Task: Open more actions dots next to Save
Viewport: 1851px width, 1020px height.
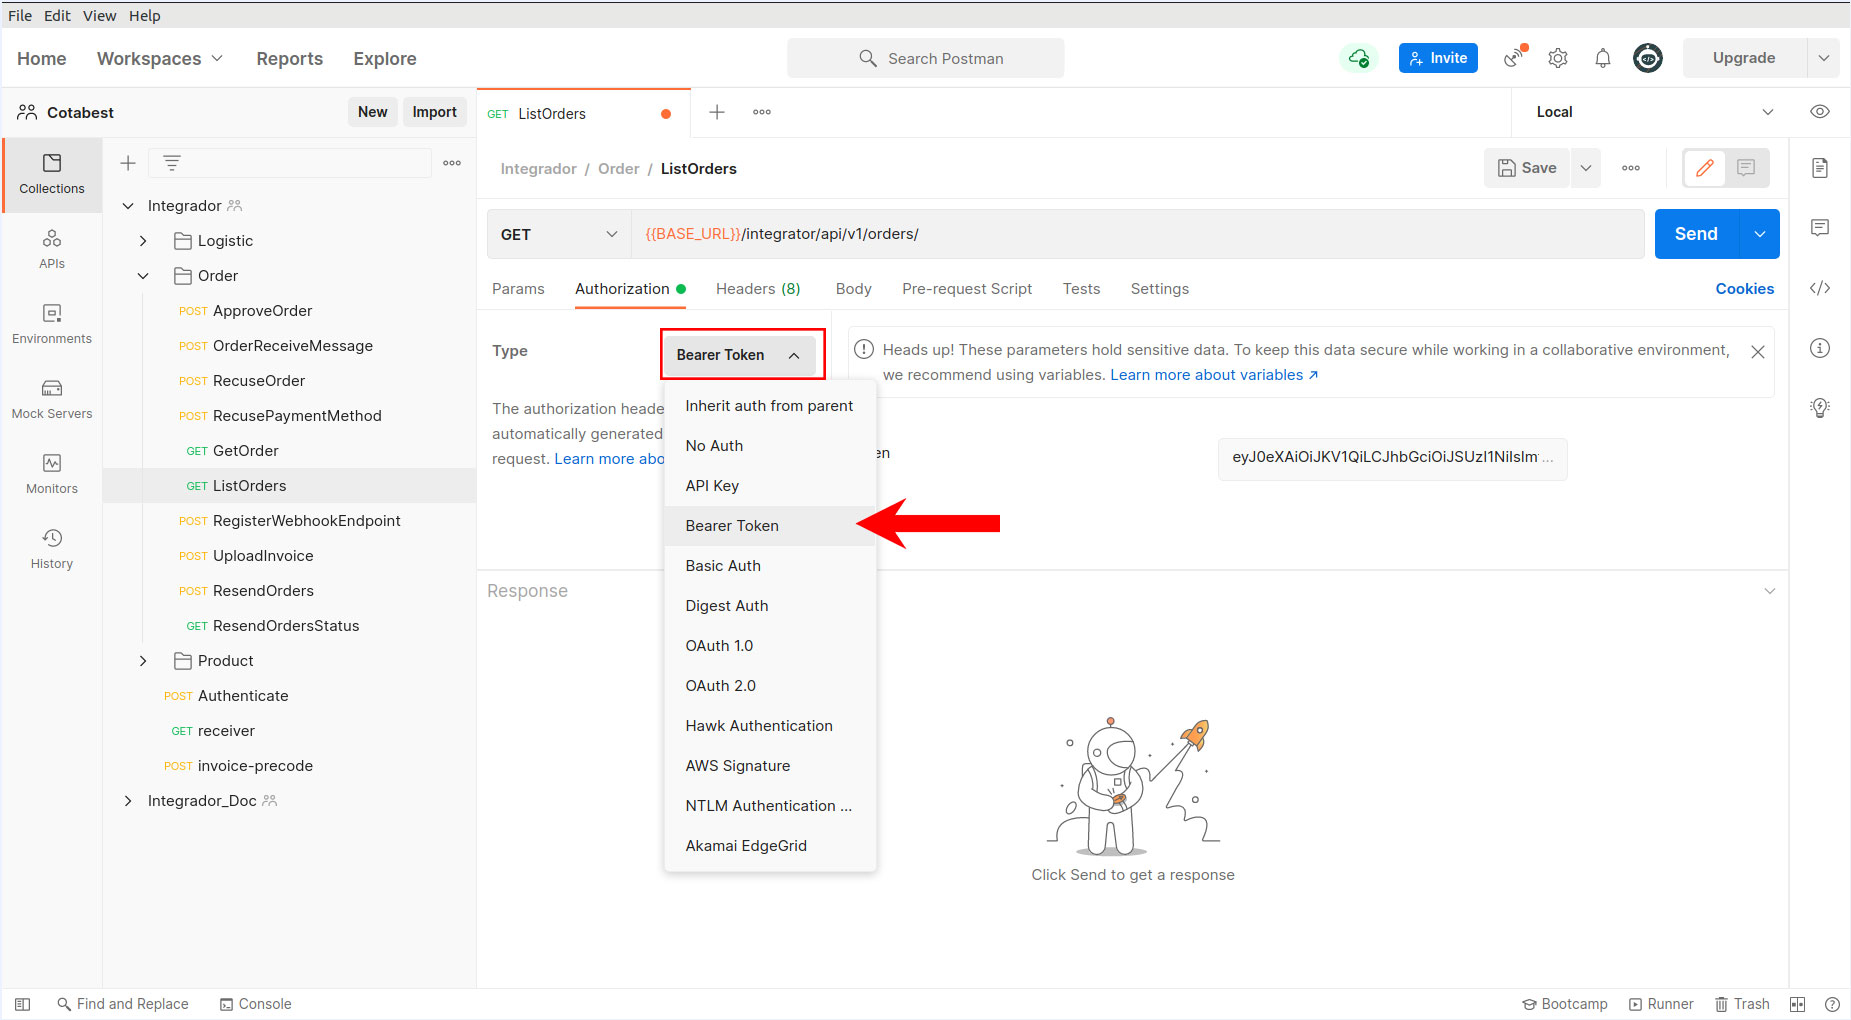Action: 1631,168
